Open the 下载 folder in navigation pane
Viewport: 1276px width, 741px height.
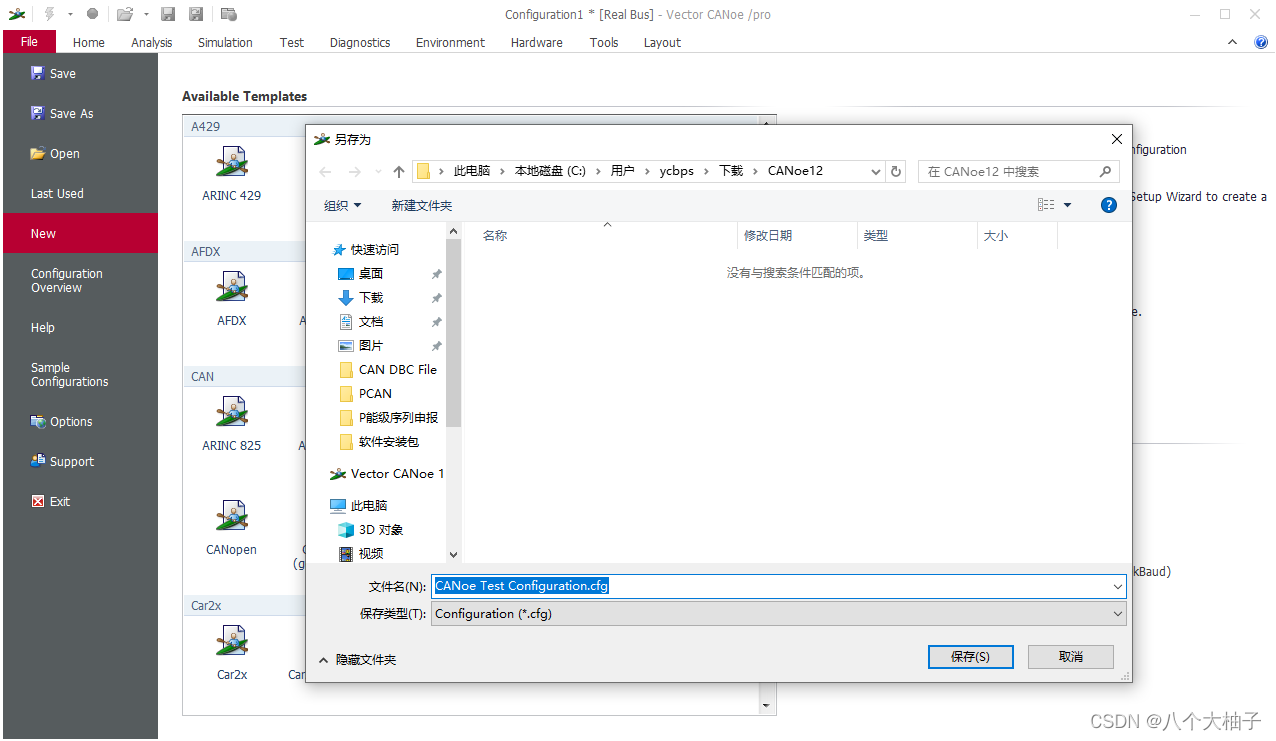pos(371,297)
